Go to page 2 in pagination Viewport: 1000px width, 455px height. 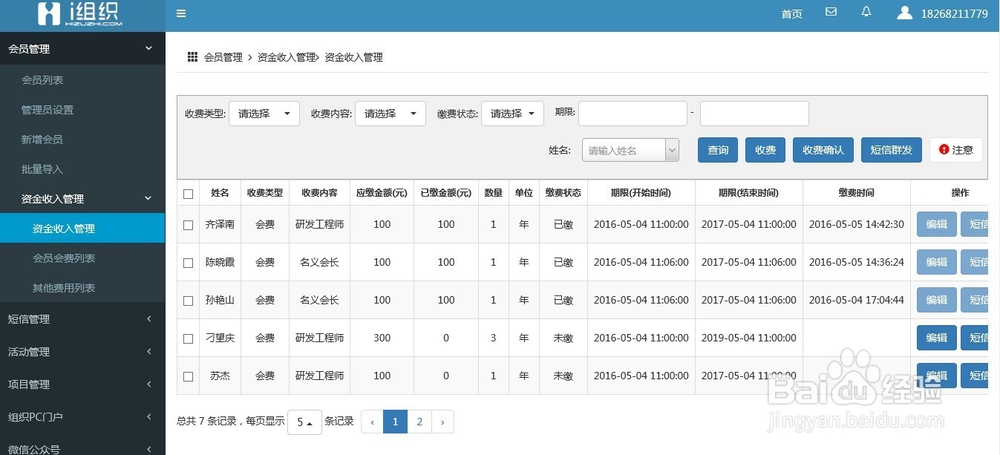pyautogui.click(x=419, y=422)
